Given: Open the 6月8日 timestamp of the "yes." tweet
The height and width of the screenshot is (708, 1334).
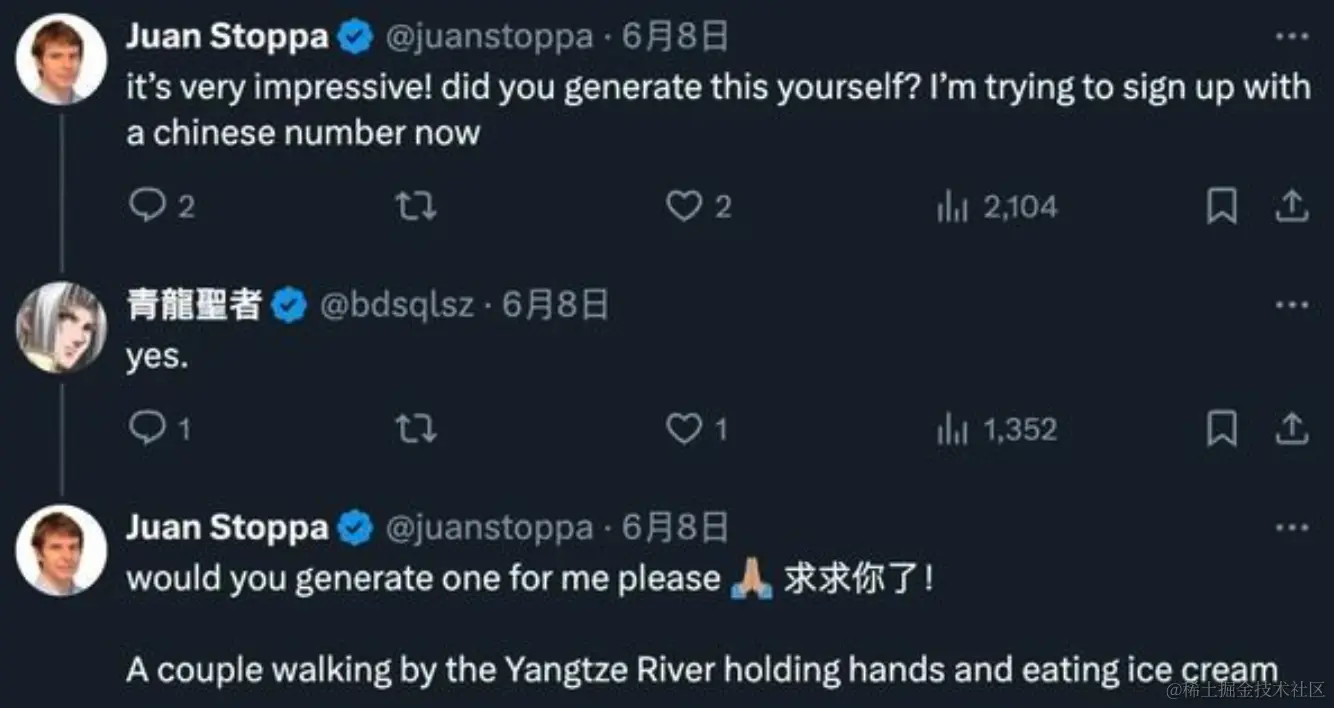Looking at the screenshot, I should pos(555,305).
